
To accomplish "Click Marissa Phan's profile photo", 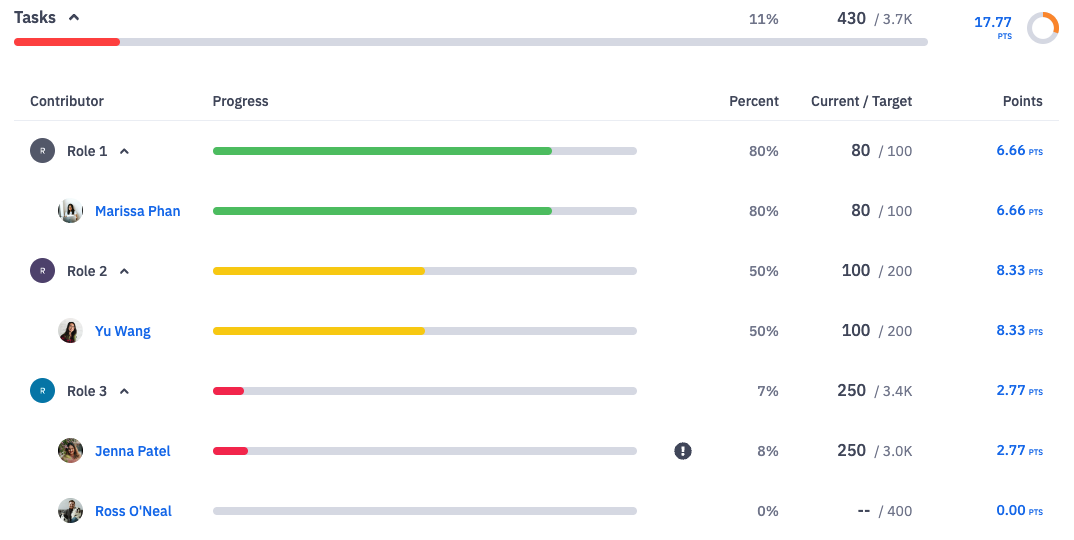I will click(70, 211).
